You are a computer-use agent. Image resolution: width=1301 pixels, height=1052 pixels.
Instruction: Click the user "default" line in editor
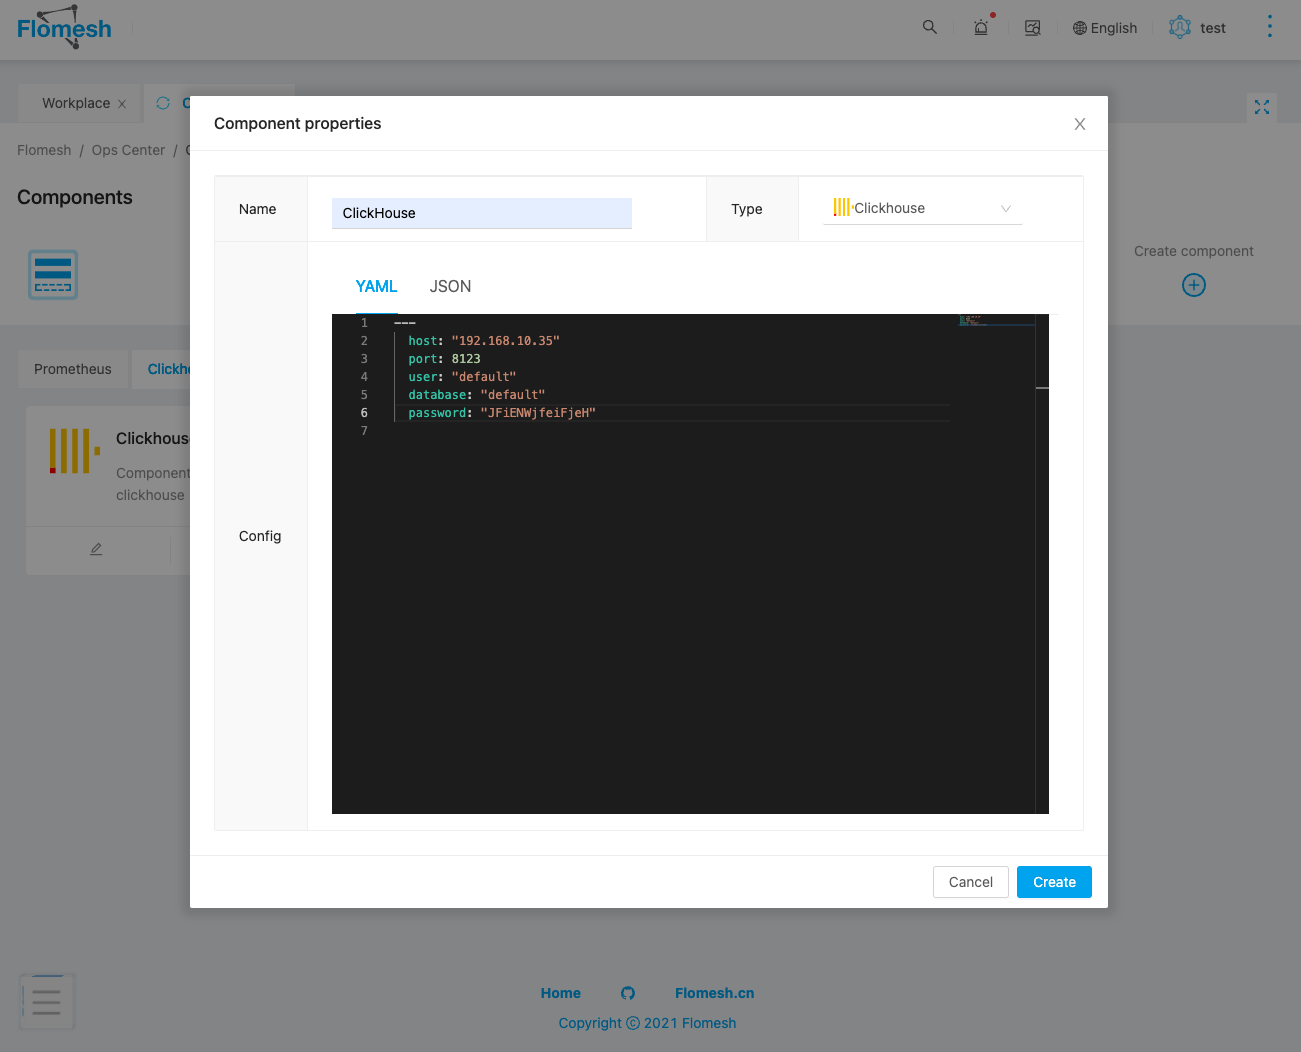[x=671, y=377]
